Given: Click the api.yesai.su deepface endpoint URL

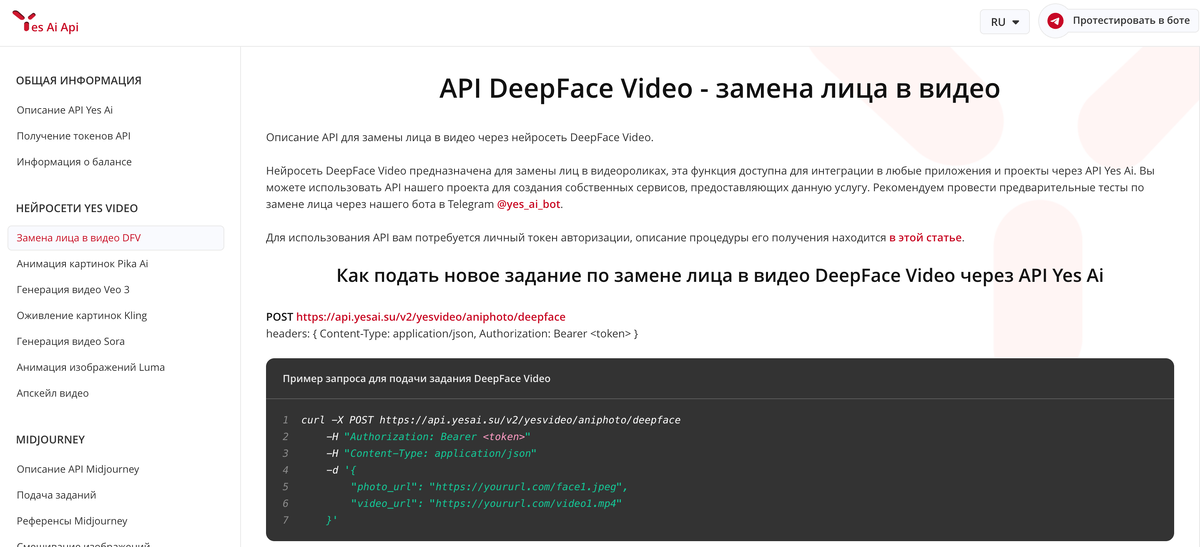Looking at the screenshot, I should point(431,317).
